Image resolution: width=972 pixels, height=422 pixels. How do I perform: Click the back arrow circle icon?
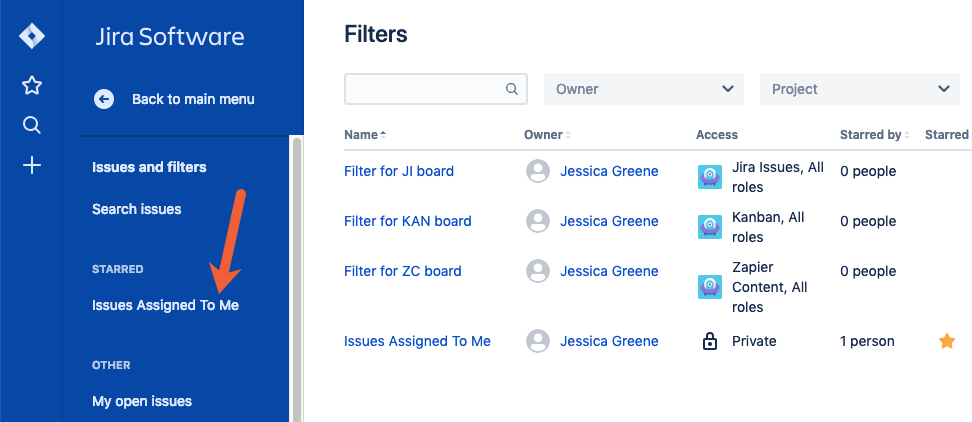coord(104,99)
